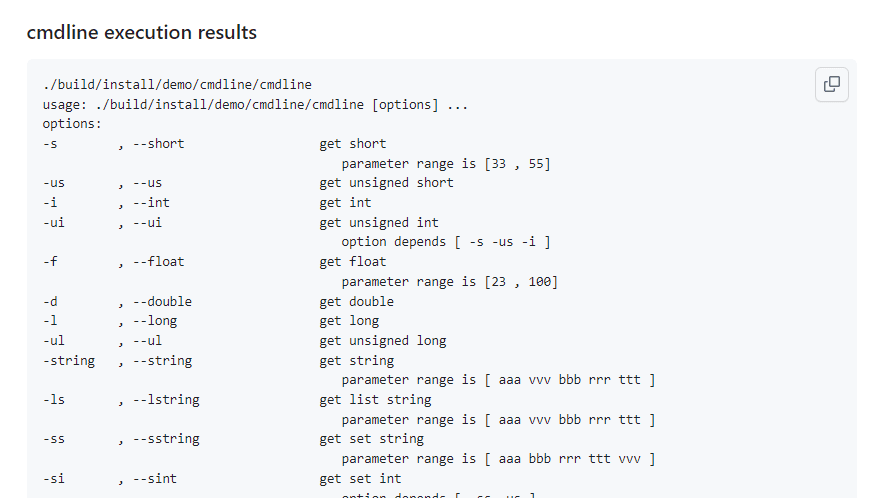This screenshot has width=877, height=498.
Task: Click the '--double' option text
Action: point(162,302)
